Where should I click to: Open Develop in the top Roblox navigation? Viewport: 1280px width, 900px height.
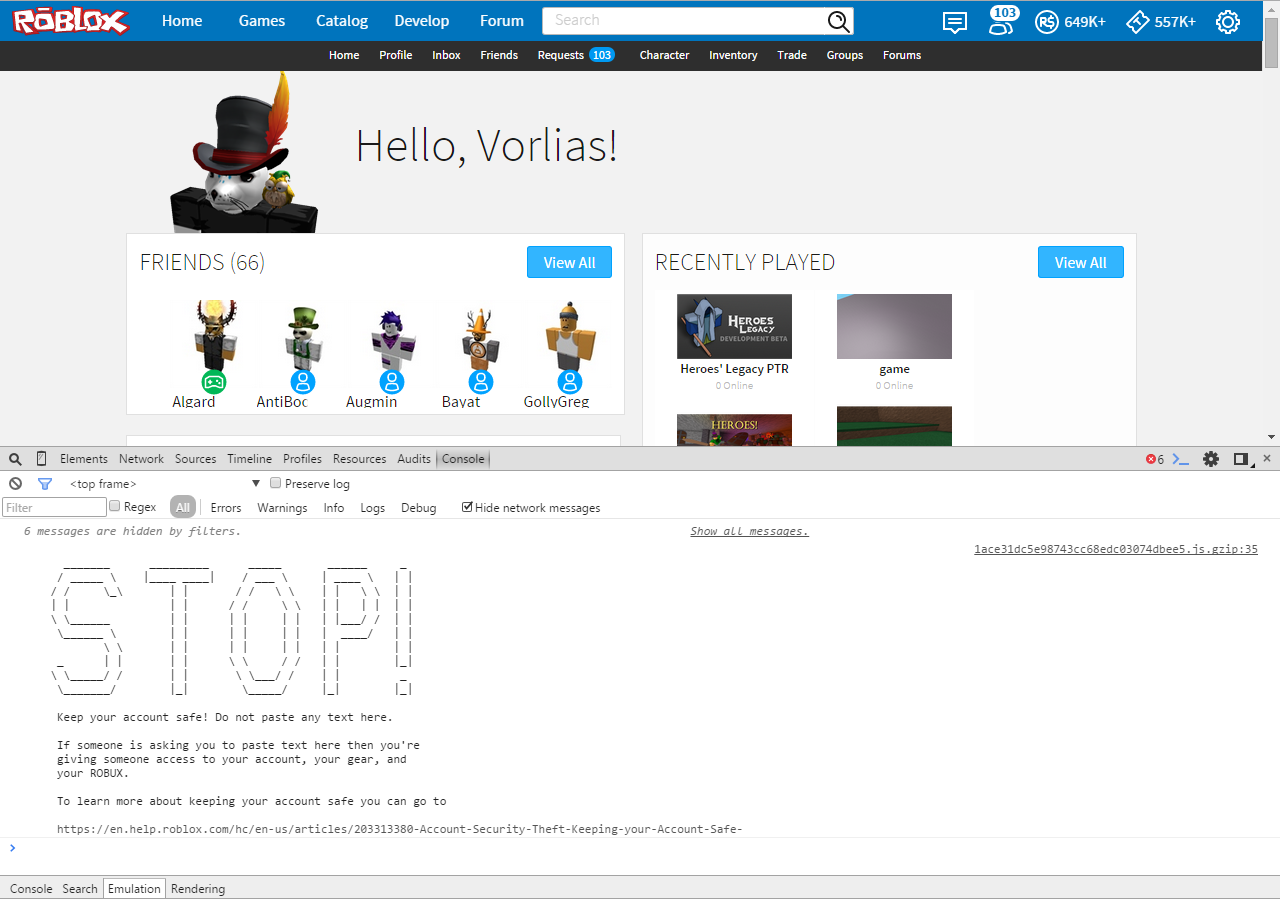422,21
